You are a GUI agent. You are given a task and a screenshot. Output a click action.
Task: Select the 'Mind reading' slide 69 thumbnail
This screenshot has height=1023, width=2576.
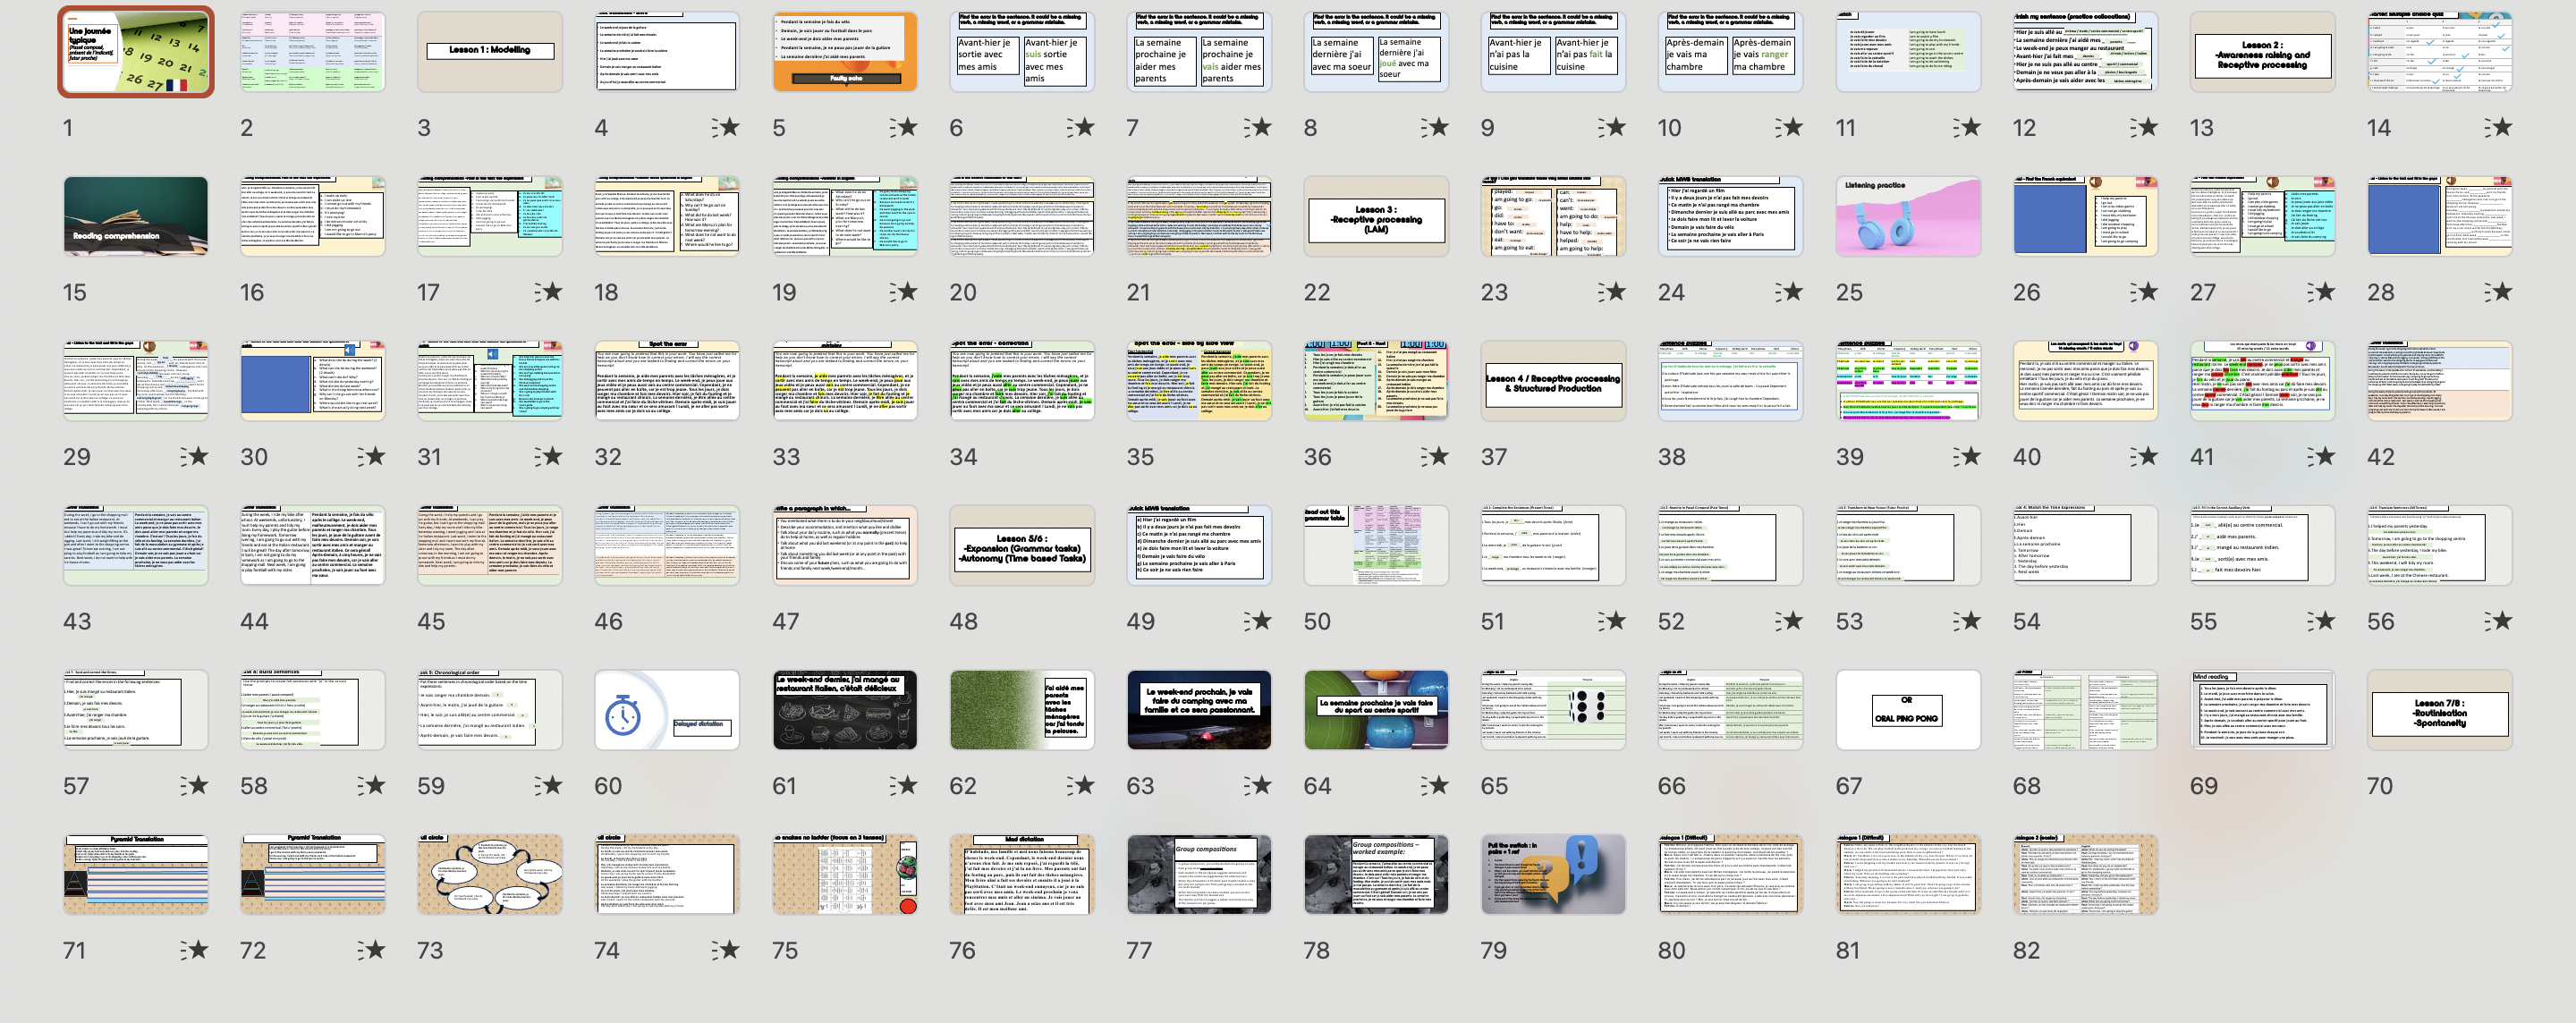click(x=2262, y=710)
